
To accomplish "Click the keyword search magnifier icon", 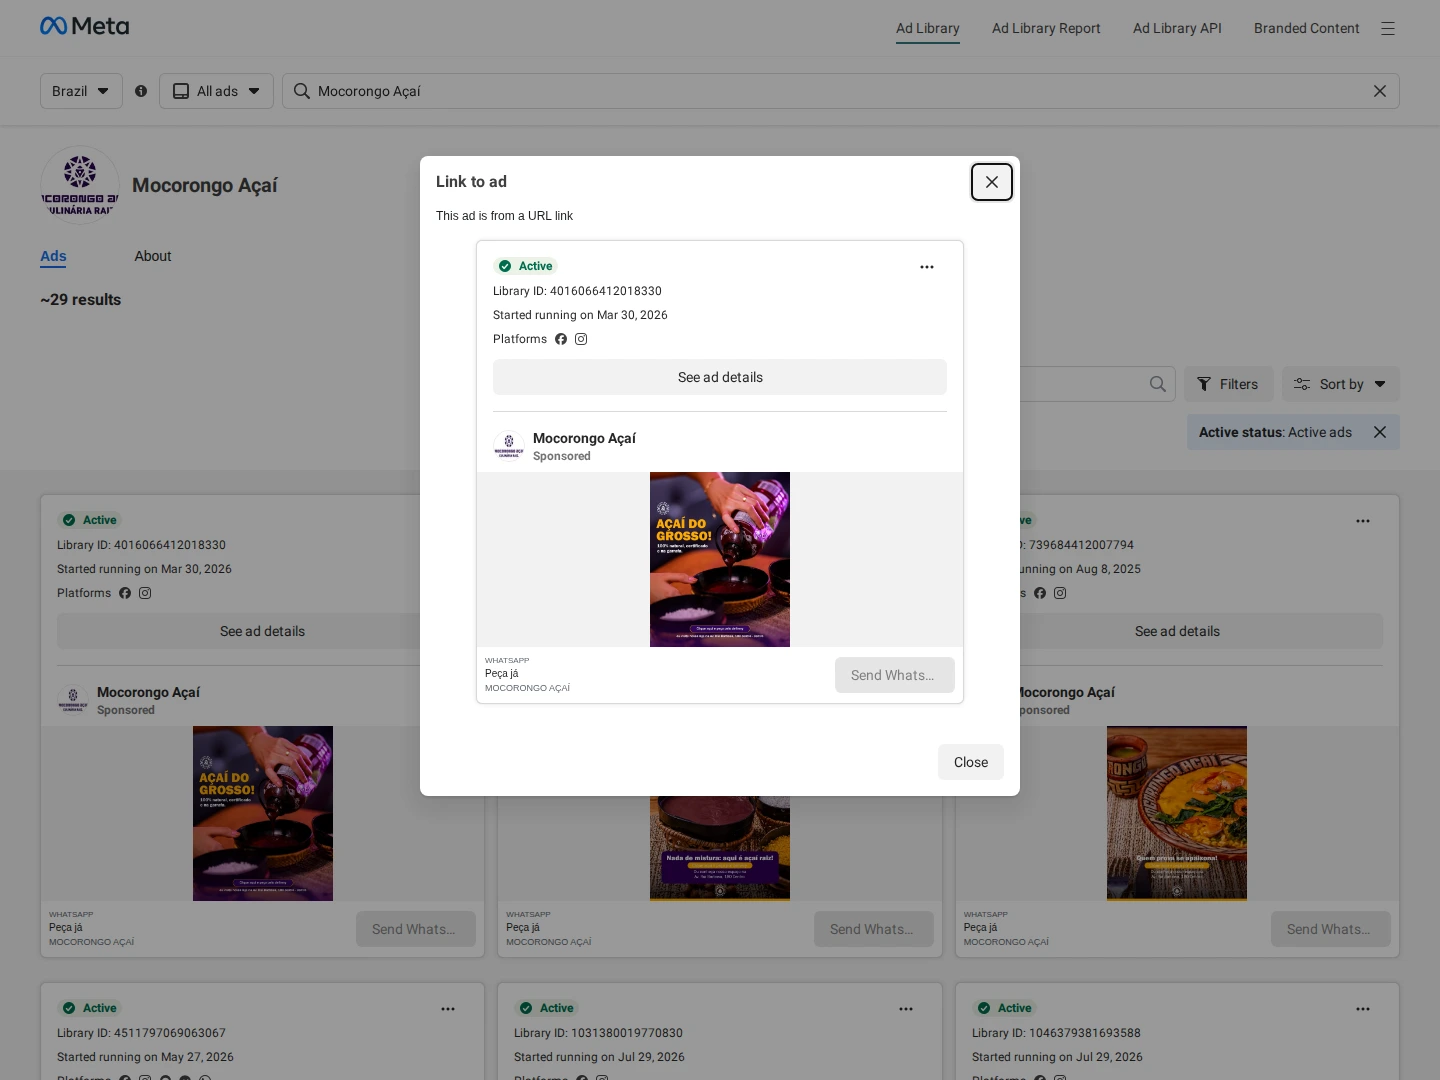I will [1158, 384].
